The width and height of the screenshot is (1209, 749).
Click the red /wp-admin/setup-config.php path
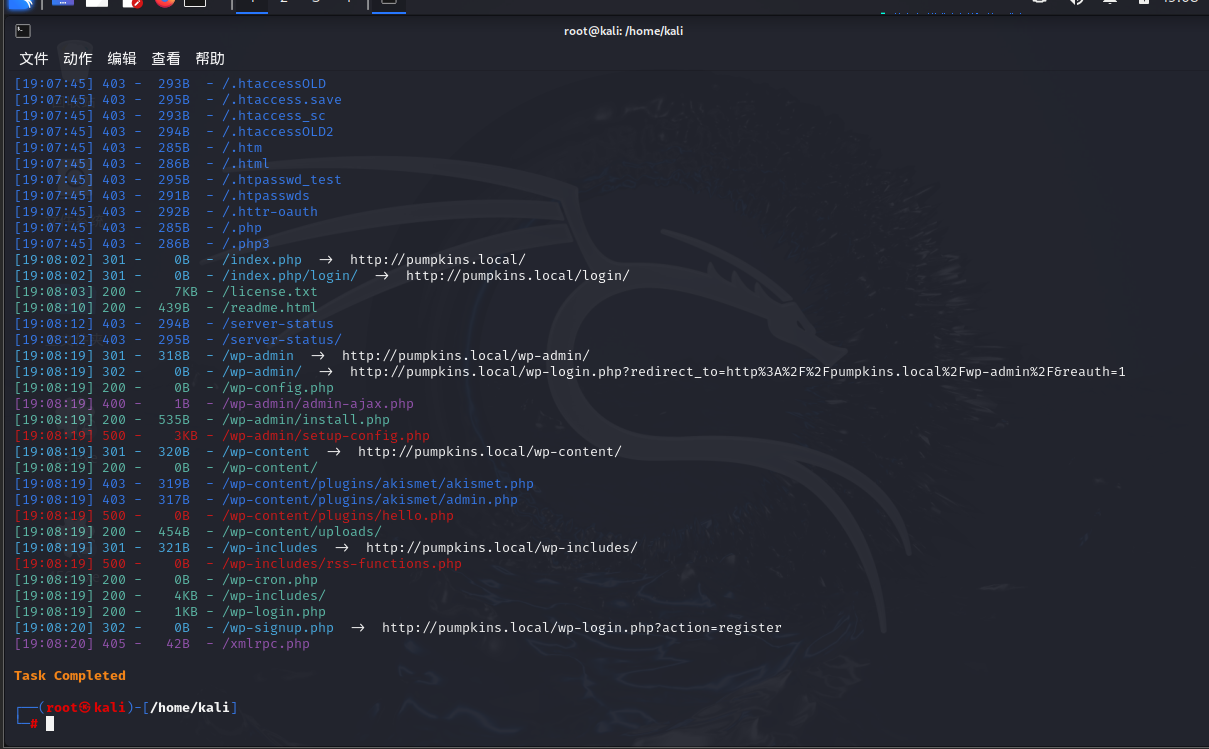pyautogui.click(x=326, y=436)
